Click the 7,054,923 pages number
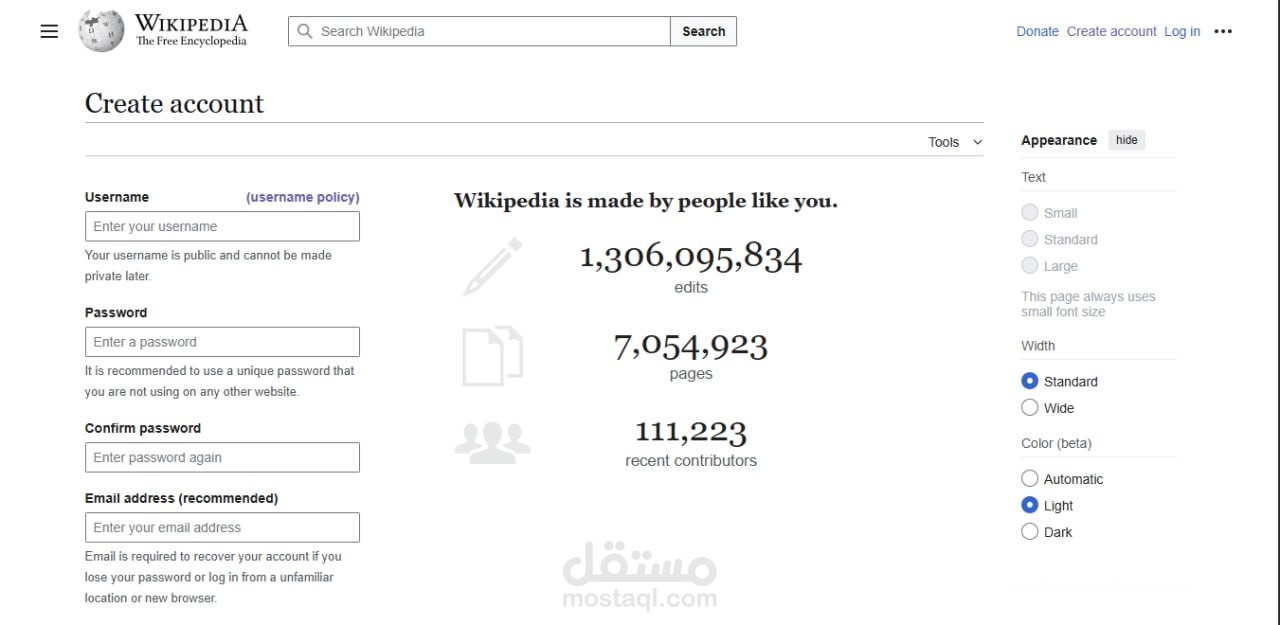The image size is (1280, 625). (691, 346)
